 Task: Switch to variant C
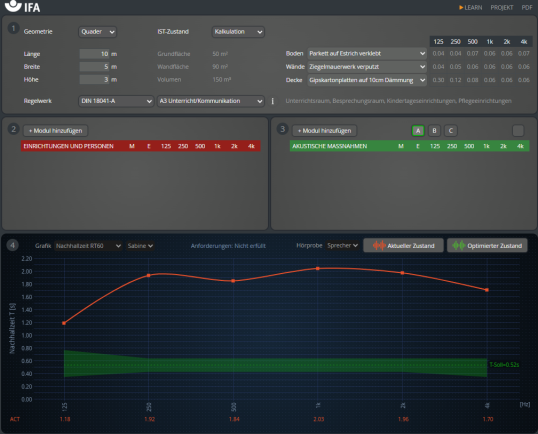point(451,131)
